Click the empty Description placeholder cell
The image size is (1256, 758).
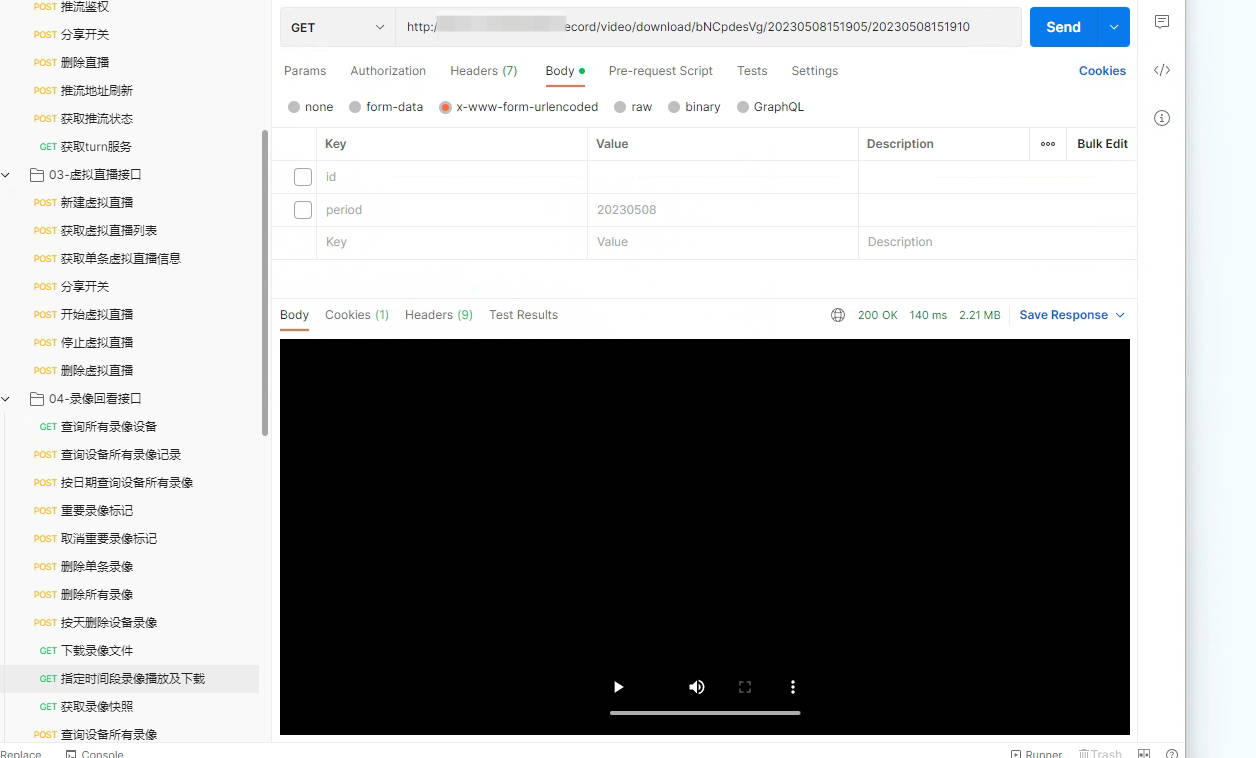tap(997, 242)
